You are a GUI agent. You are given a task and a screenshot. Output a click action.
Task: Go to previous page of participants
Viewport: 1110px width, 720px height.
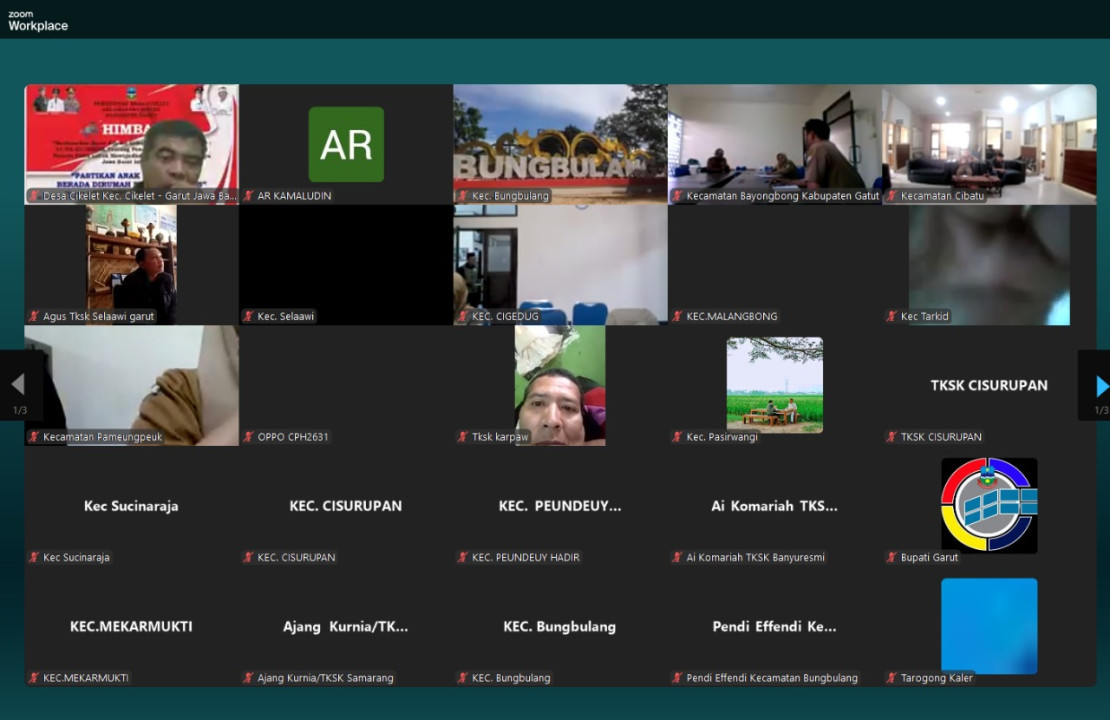coord(17,386)
